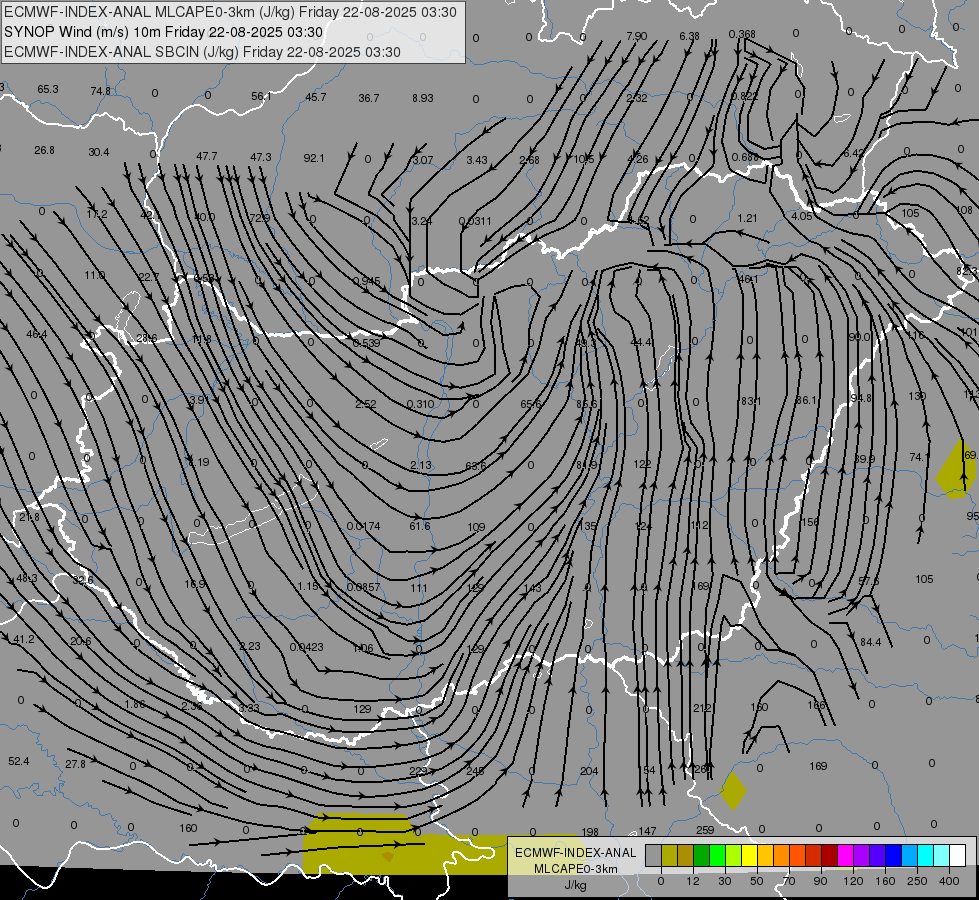The height and width of the screenshot is (900, 979).
Task: Click the 'J/kg' unit label in legend
Action: click(575, 885)
